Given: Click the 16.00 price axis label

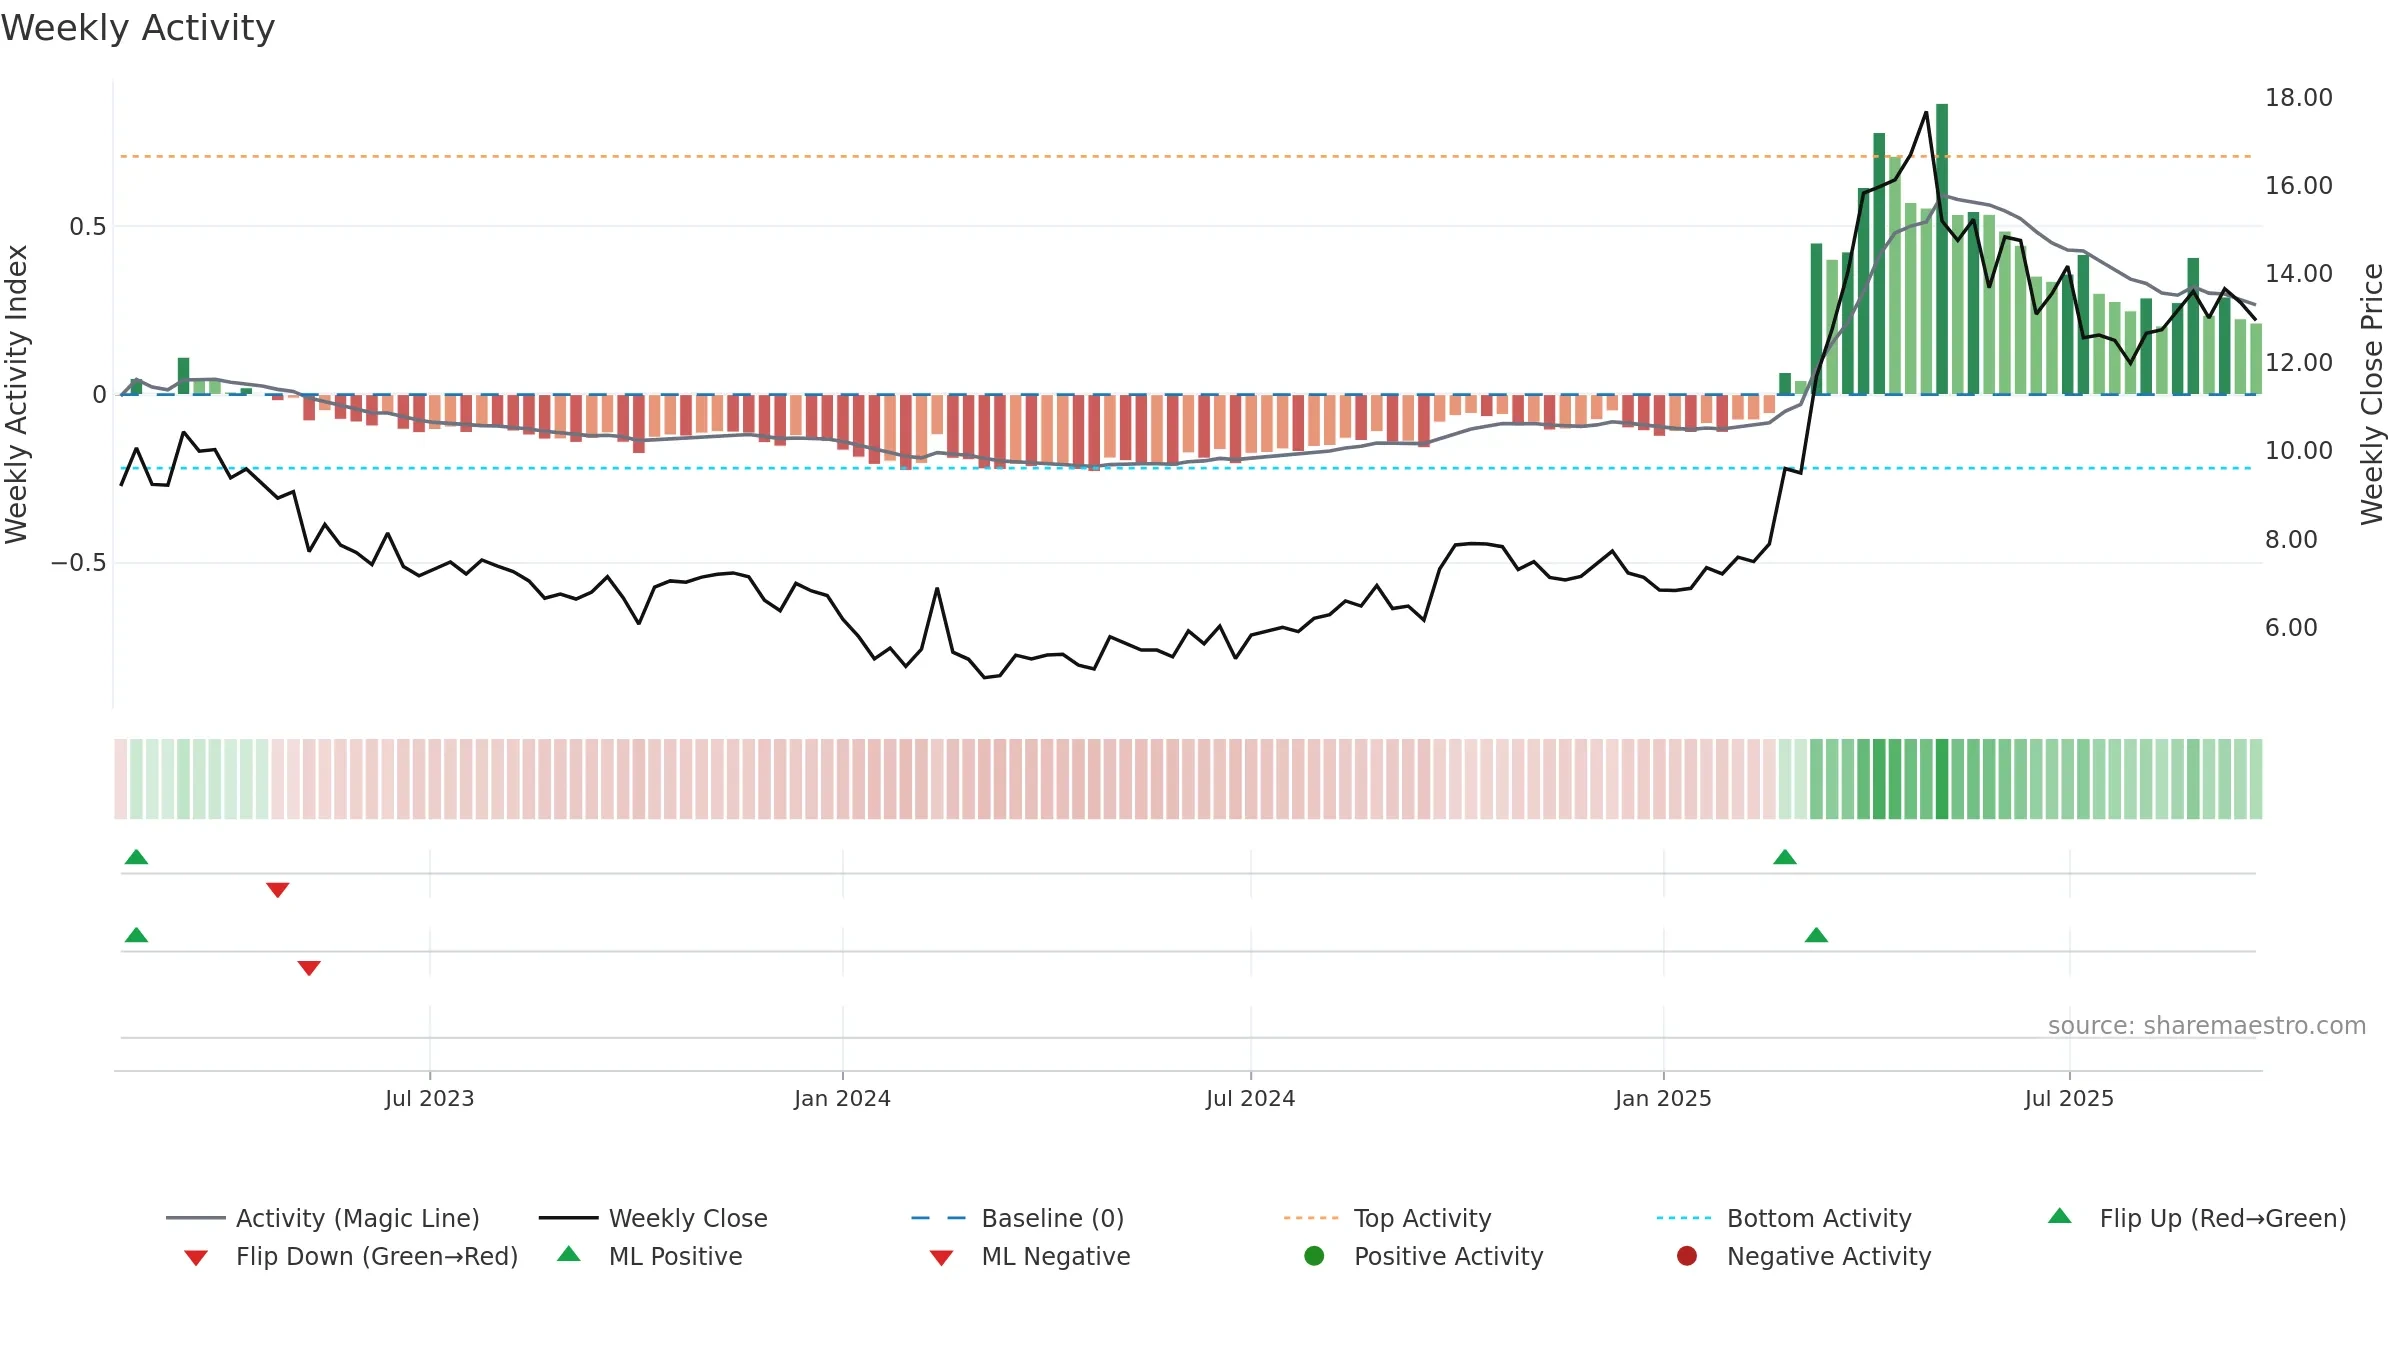Looking at the screenshot, I should tap(2299, 186).
